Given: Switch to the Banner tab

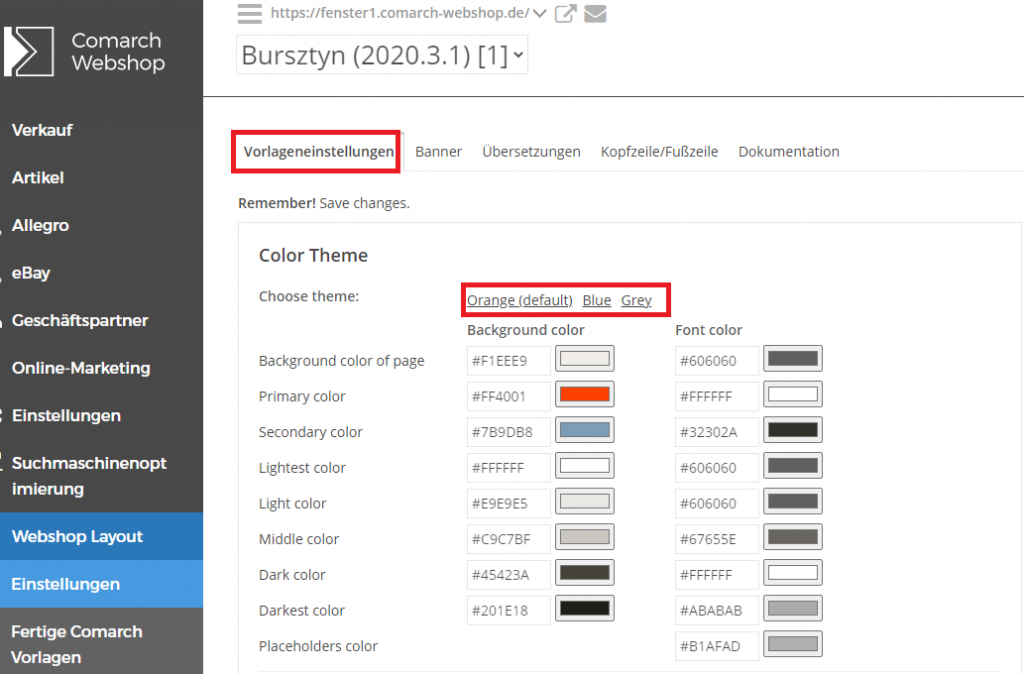Looking at the screenshot, I should point(438,152).
